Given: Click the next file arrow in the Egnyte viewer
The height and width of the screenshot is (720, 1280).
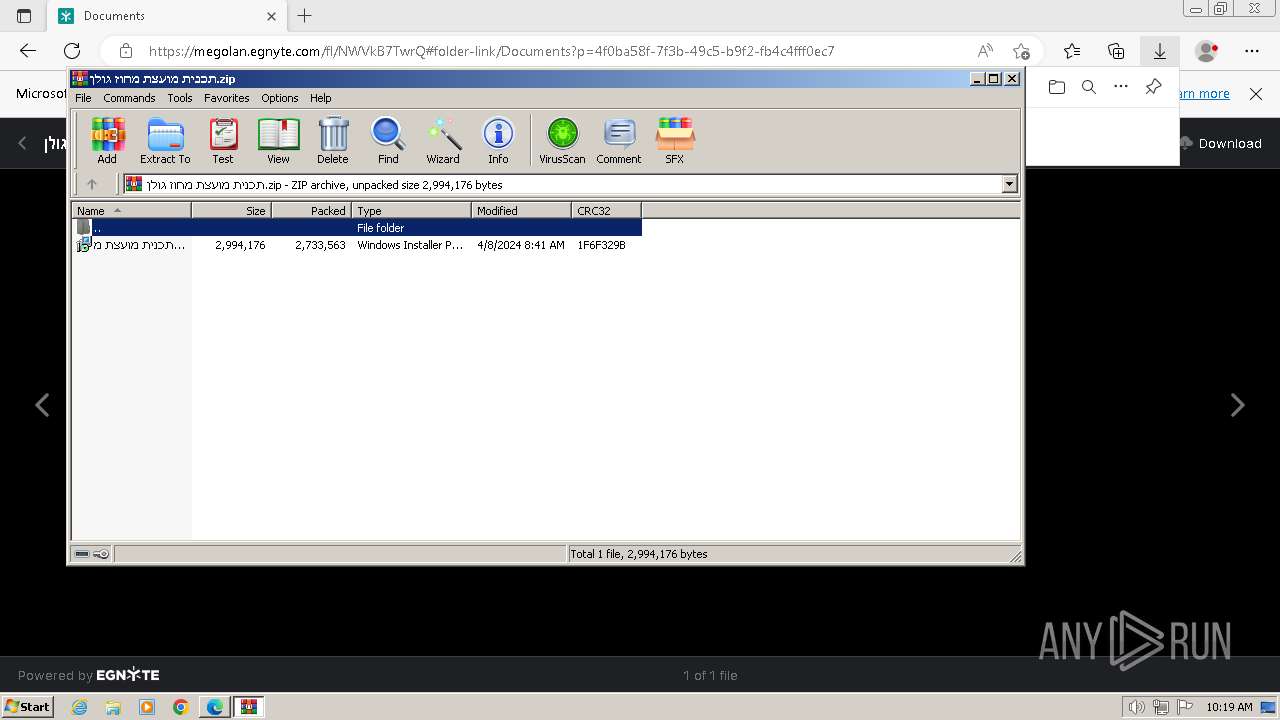Looking at the screenshot, I should [x=1238, y=405].
